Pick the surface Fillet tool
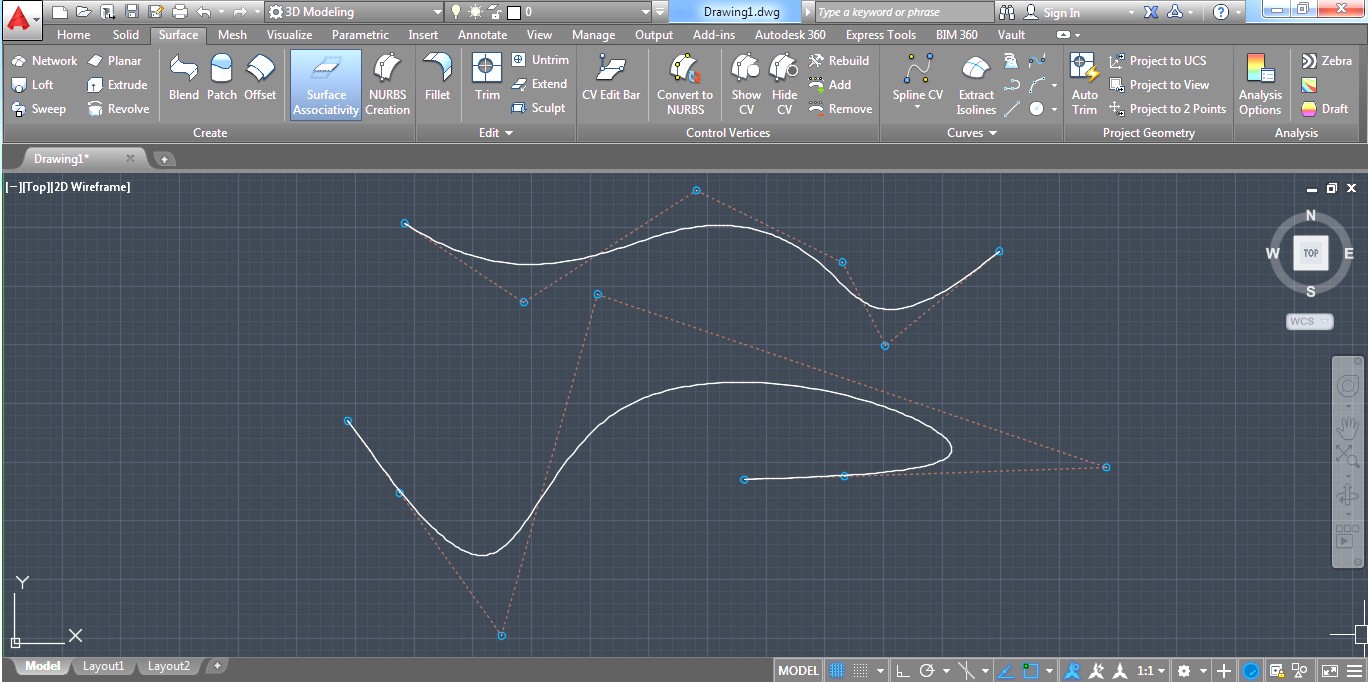Screen dimensions: 1368x682 (x=437, y=78)
